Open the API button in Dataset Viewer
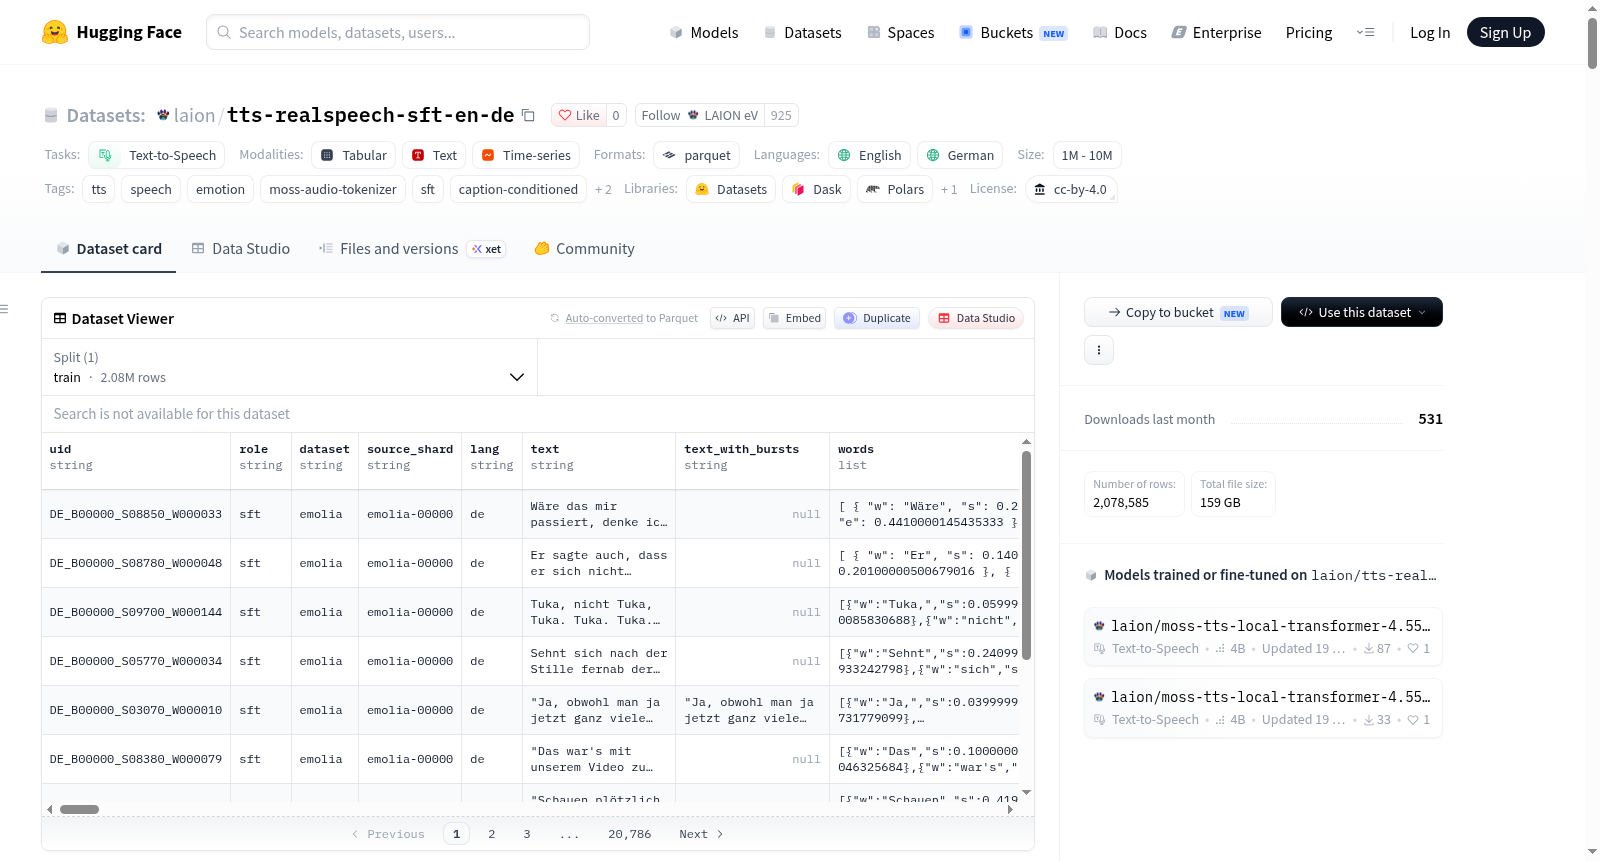This screenshot has width=1600, height=861. pyautogui.click(x=732, y=318)
